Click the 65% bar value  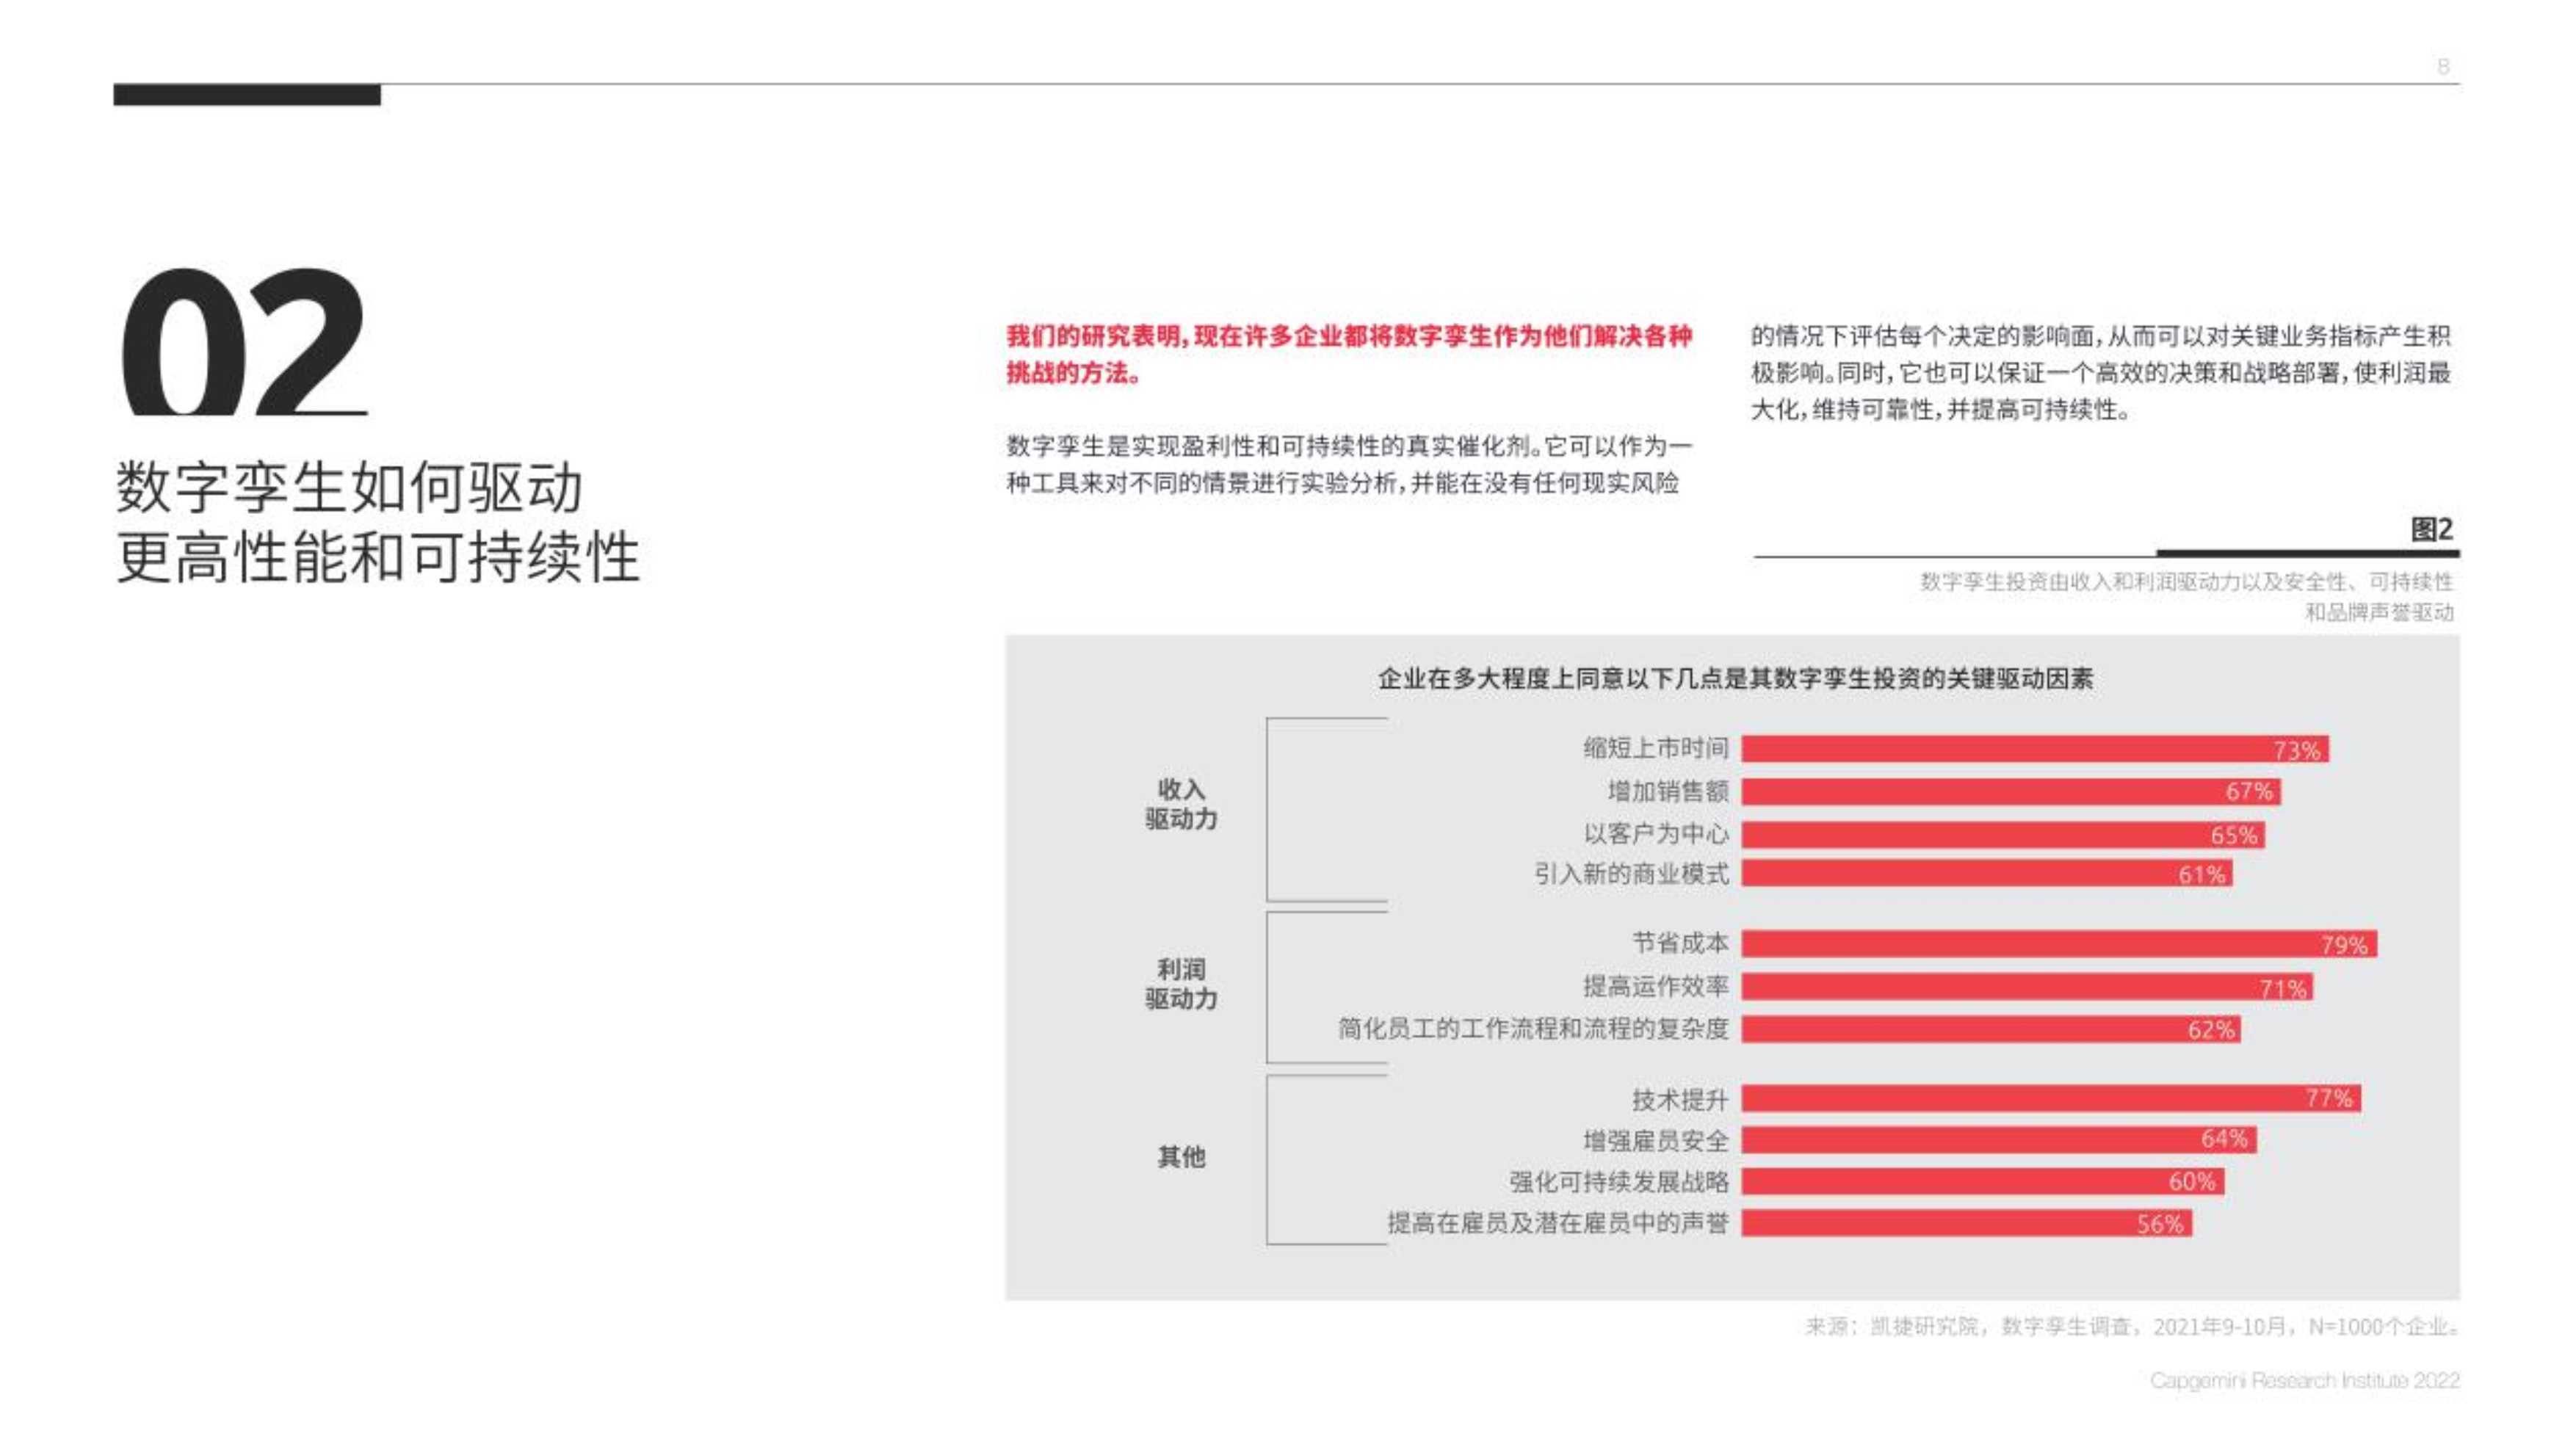coord(2234,835)
